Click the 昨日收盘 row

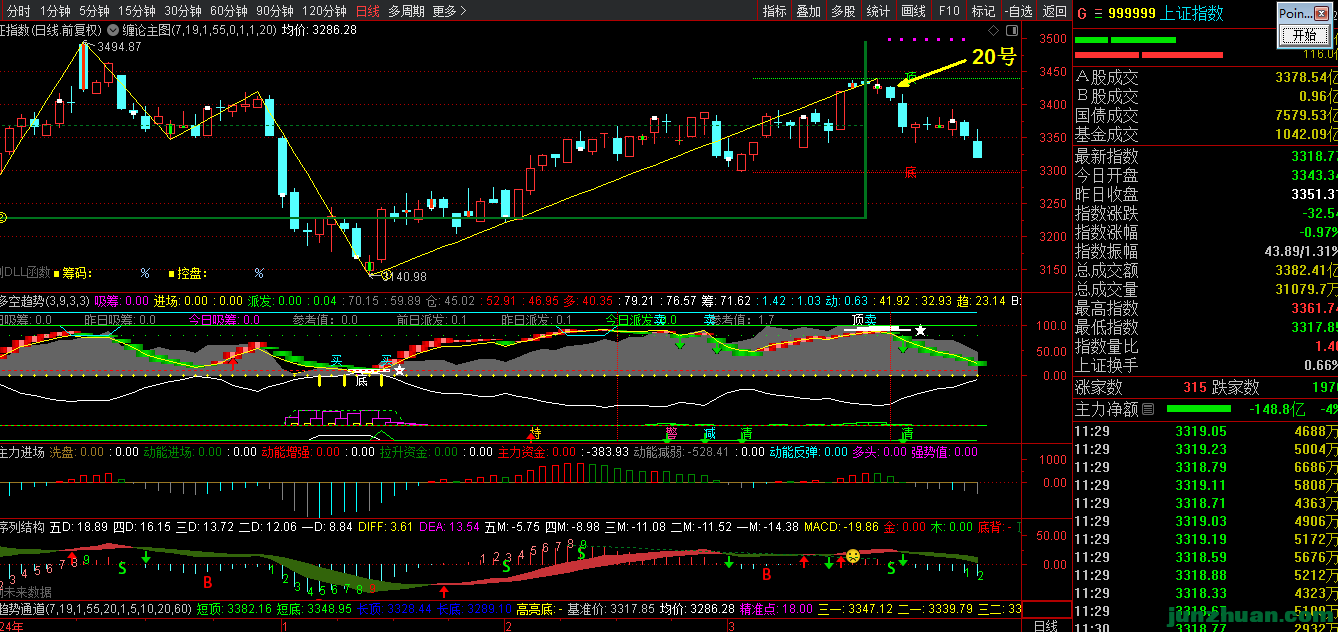click(x=1206, y=194)
